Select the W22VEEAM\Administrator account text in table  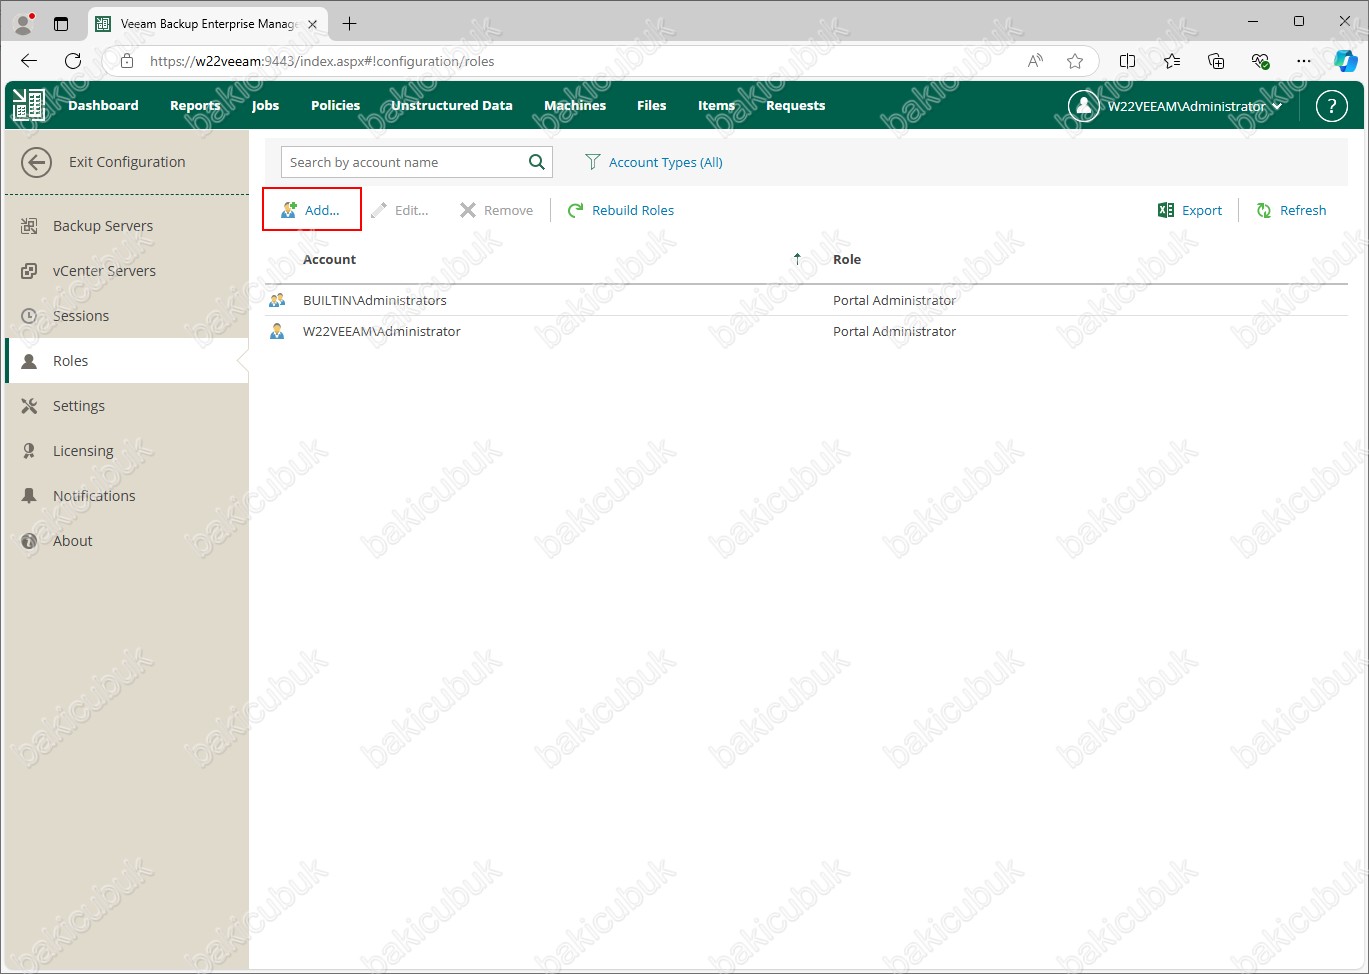coord(382,331)
